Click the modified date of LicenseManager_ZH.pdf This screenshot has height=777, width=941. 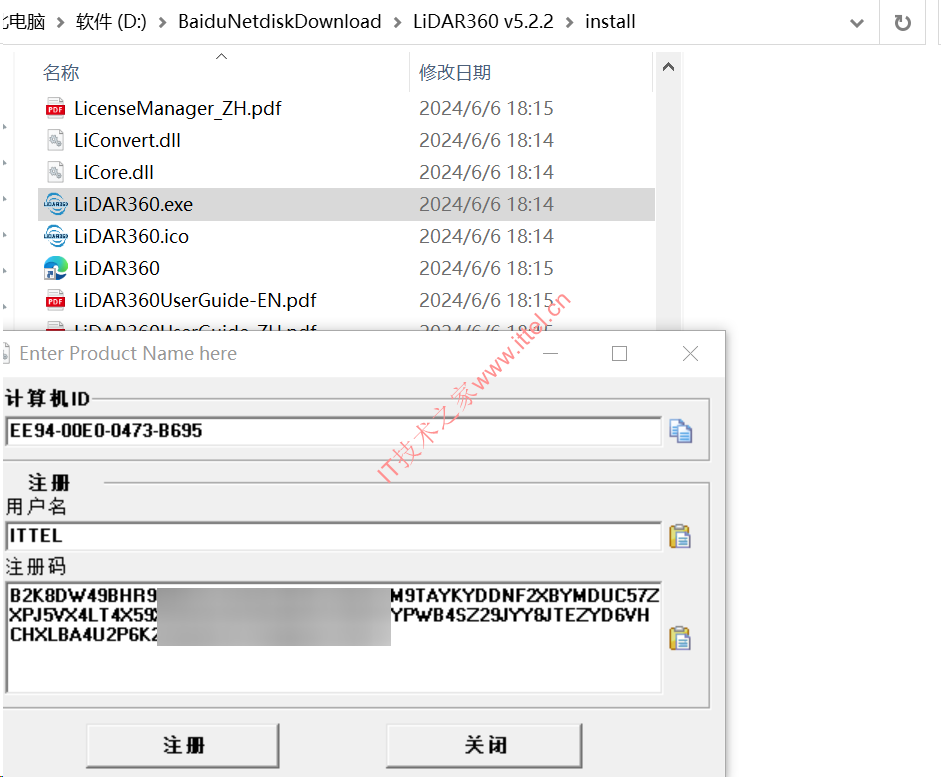tap(486, 109)
